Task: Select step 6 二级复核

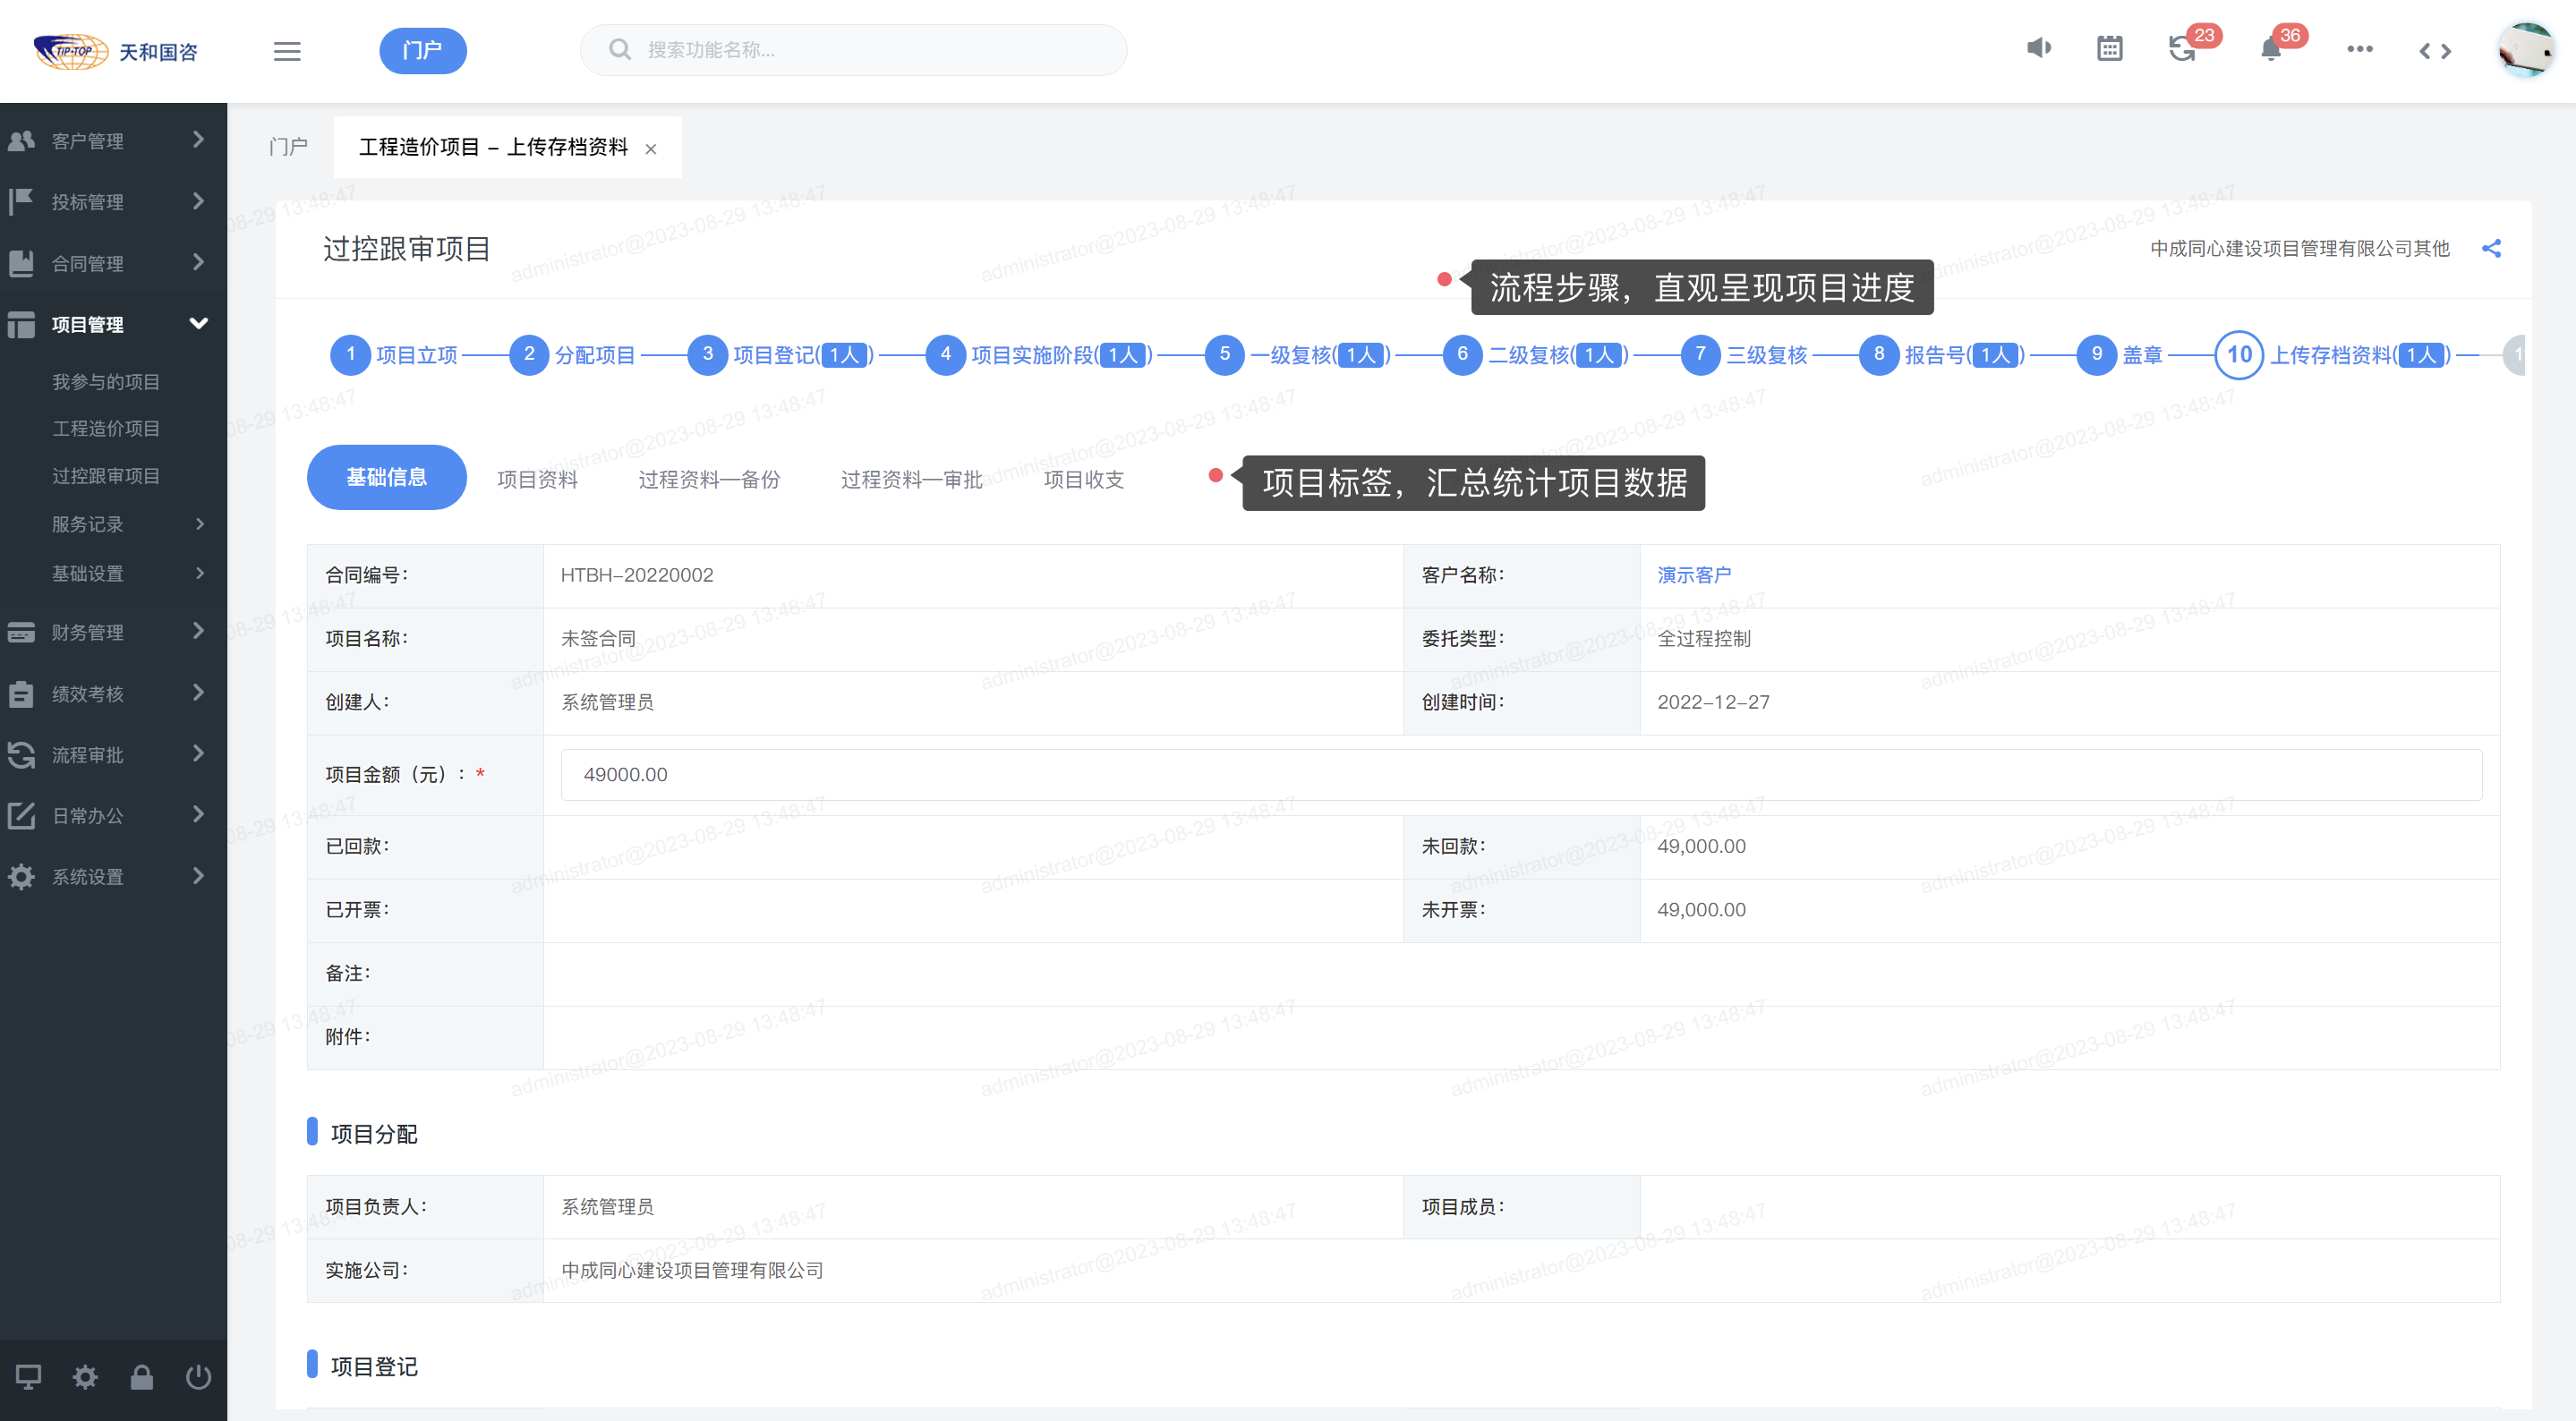Action: [1535, 354]
